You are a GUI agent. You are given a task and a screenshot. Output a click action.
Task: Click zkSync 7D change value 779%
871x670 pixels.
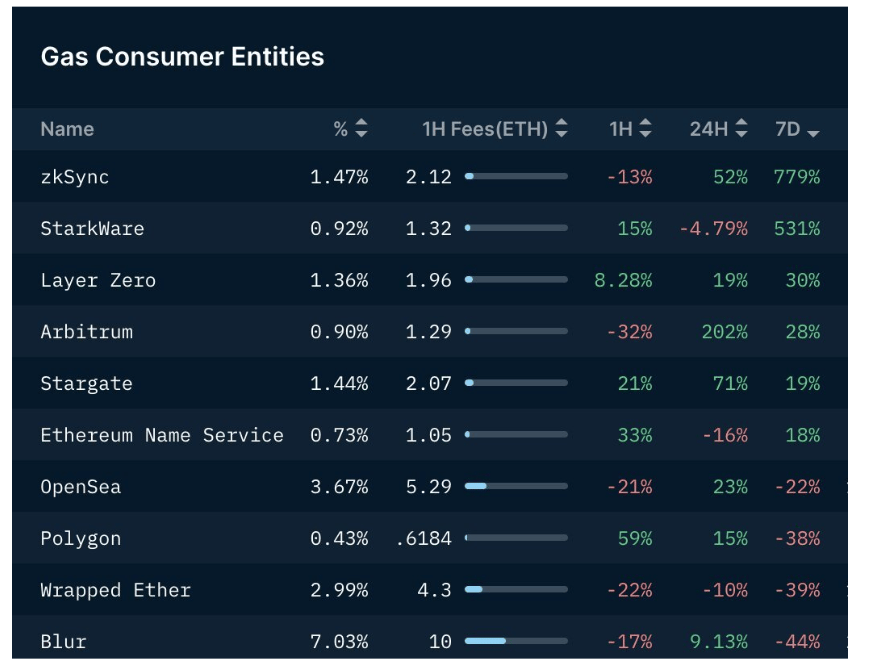(x=796, y=177)
